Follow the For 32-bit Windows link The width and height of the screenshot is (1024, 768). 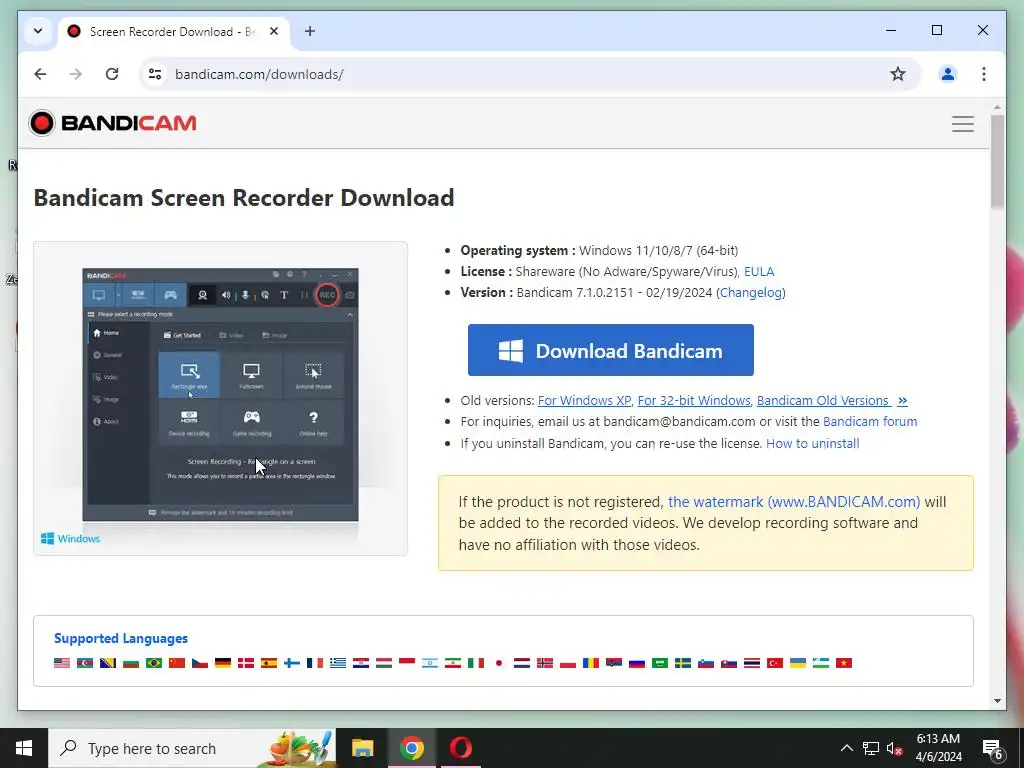tap(694, 400)
